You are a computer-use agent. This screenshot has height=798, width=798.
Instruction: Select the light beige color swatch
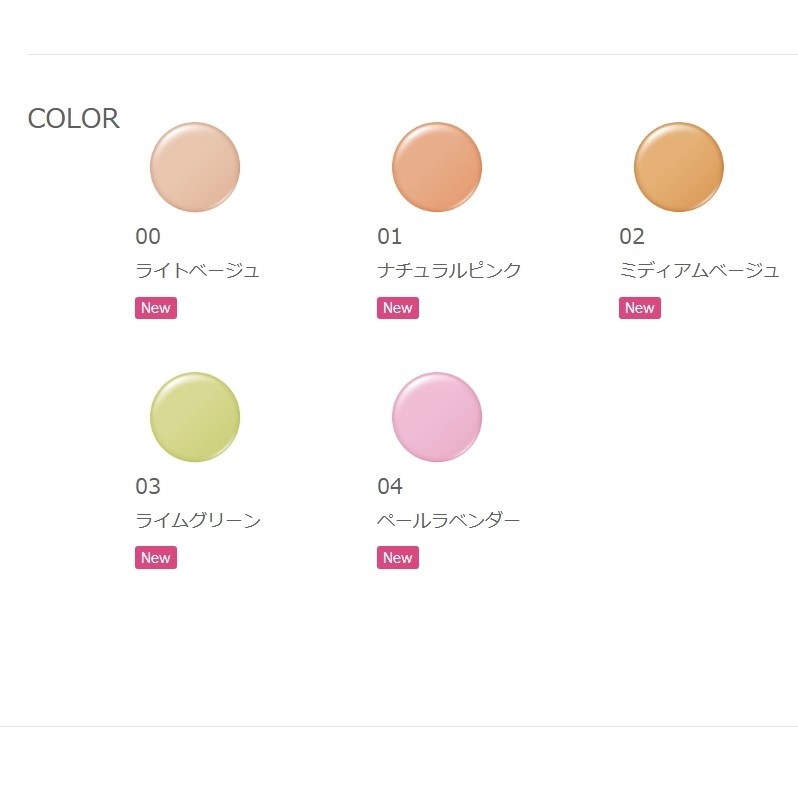195,167
